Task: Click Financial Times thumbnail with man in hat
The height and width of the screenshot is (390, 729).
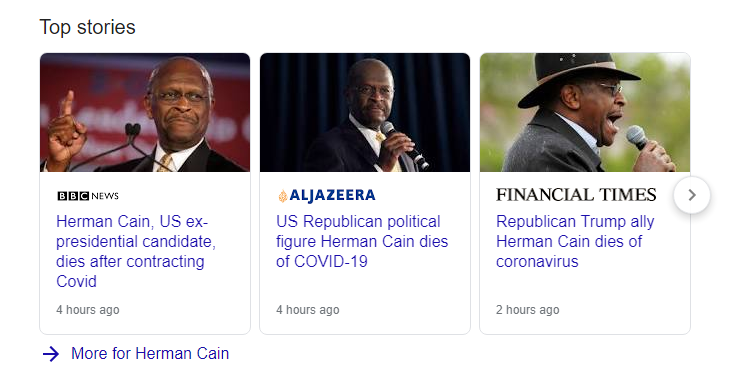Action: click(x=585, y=112)
